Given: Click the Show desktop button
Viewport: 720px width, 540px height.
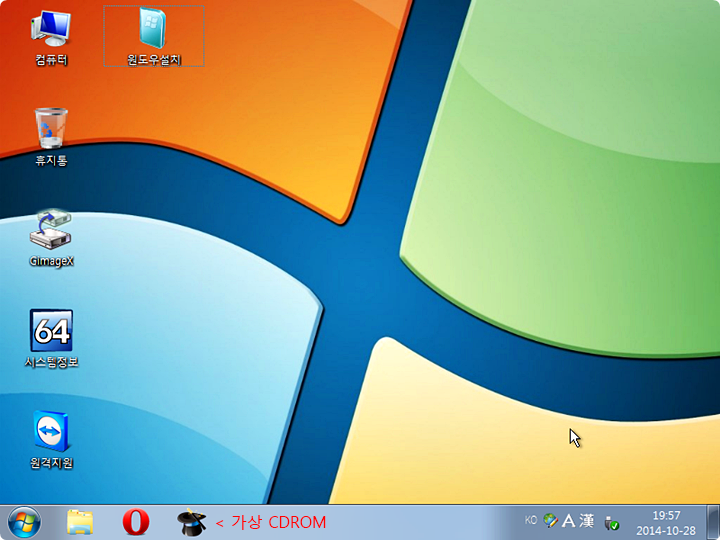Looking at the screenshot, I should pos(713,522).
